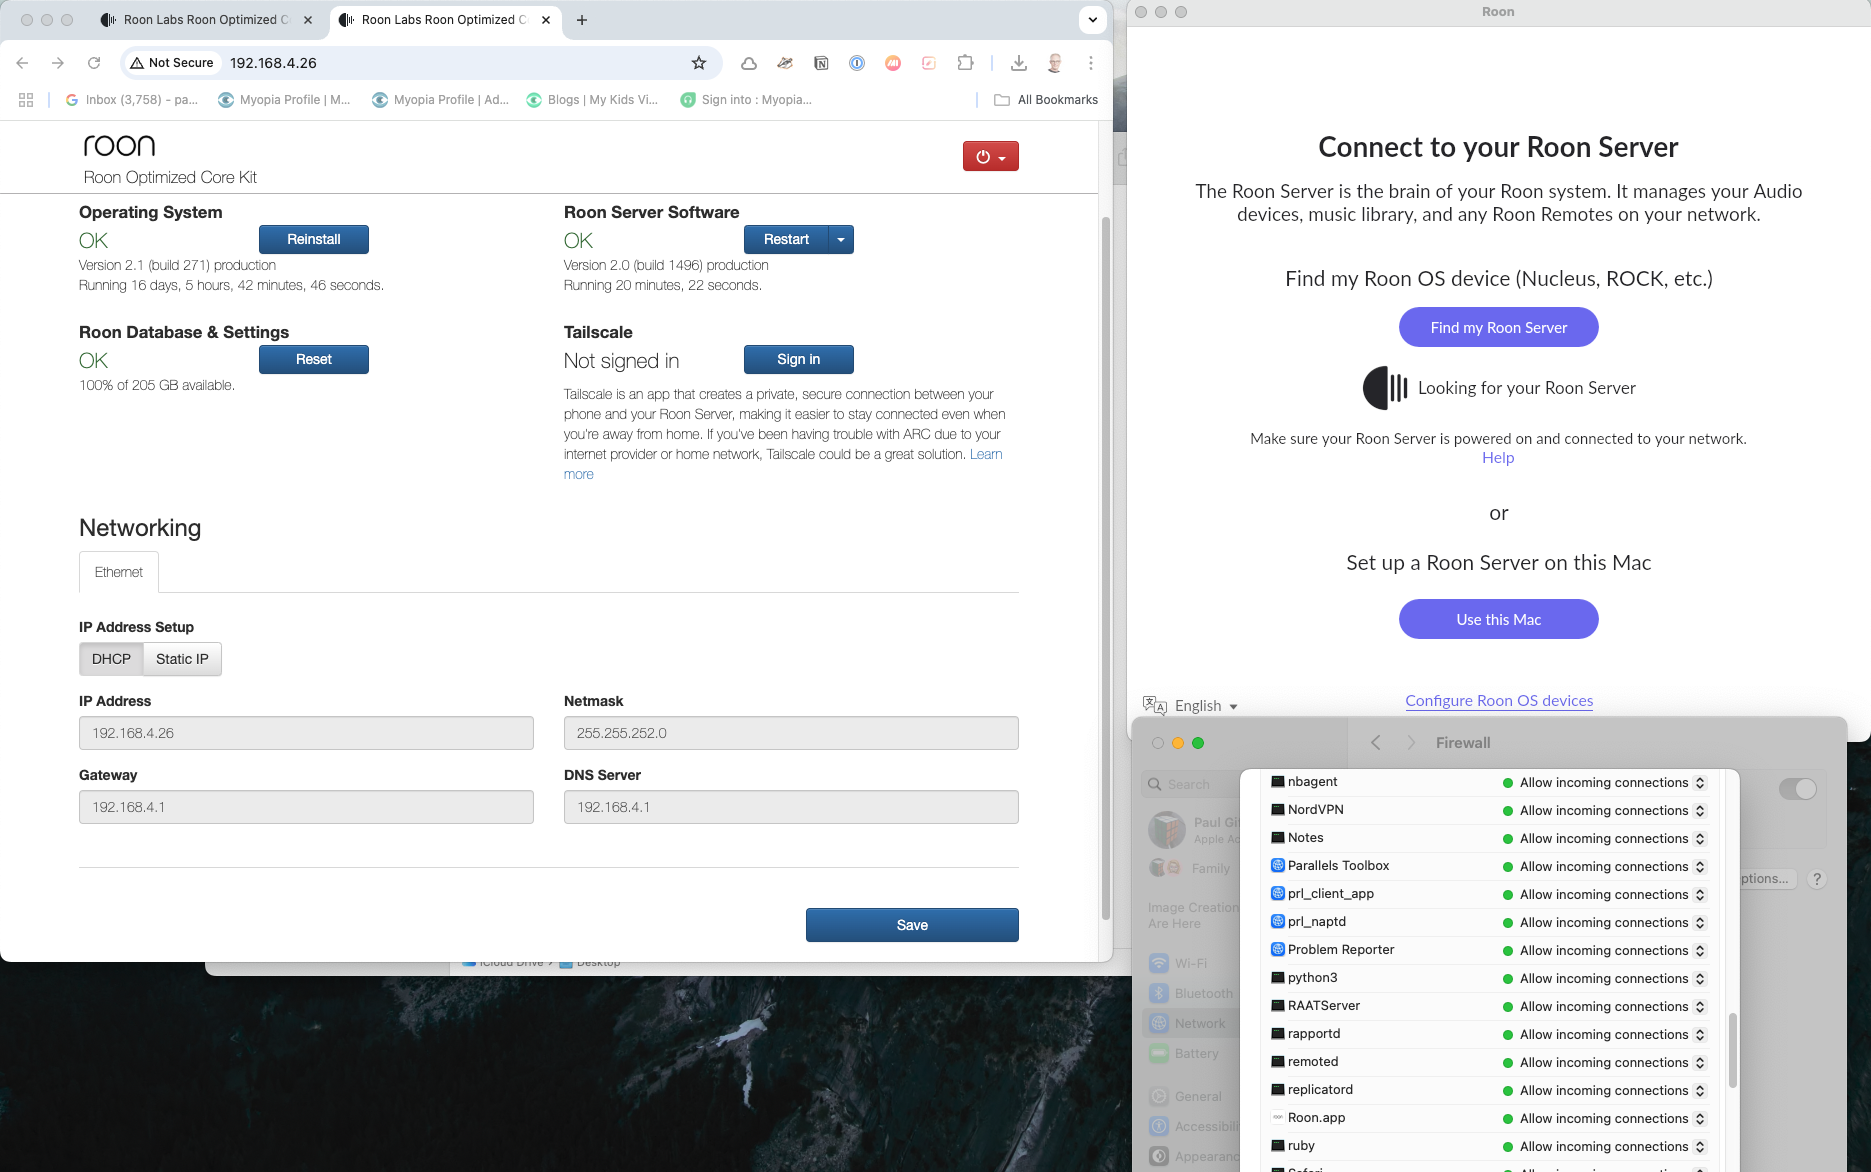Click the DNS Server field
1871x1172 pixels.
[x=791, y=807]
